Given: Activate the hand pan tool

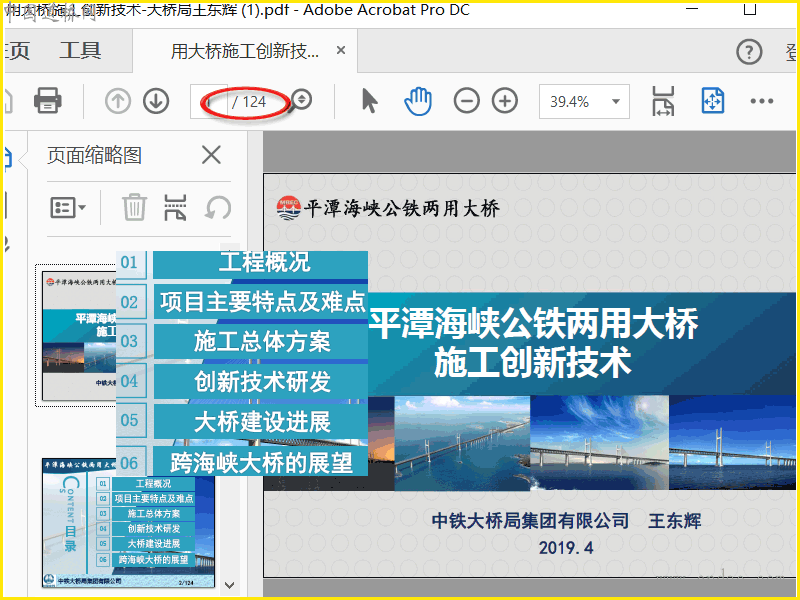Looking at the screenshot, I should coord(418,101).
